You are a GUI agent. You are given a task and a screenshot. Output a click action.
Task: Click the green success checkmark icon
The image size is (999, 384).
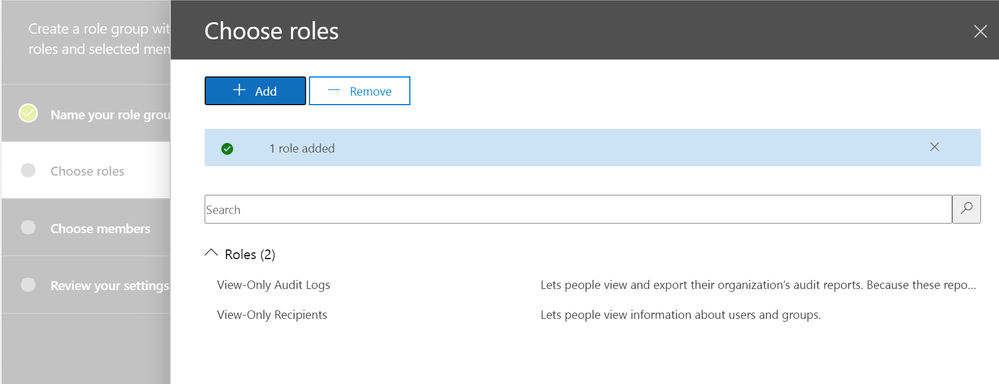(227, 149)
